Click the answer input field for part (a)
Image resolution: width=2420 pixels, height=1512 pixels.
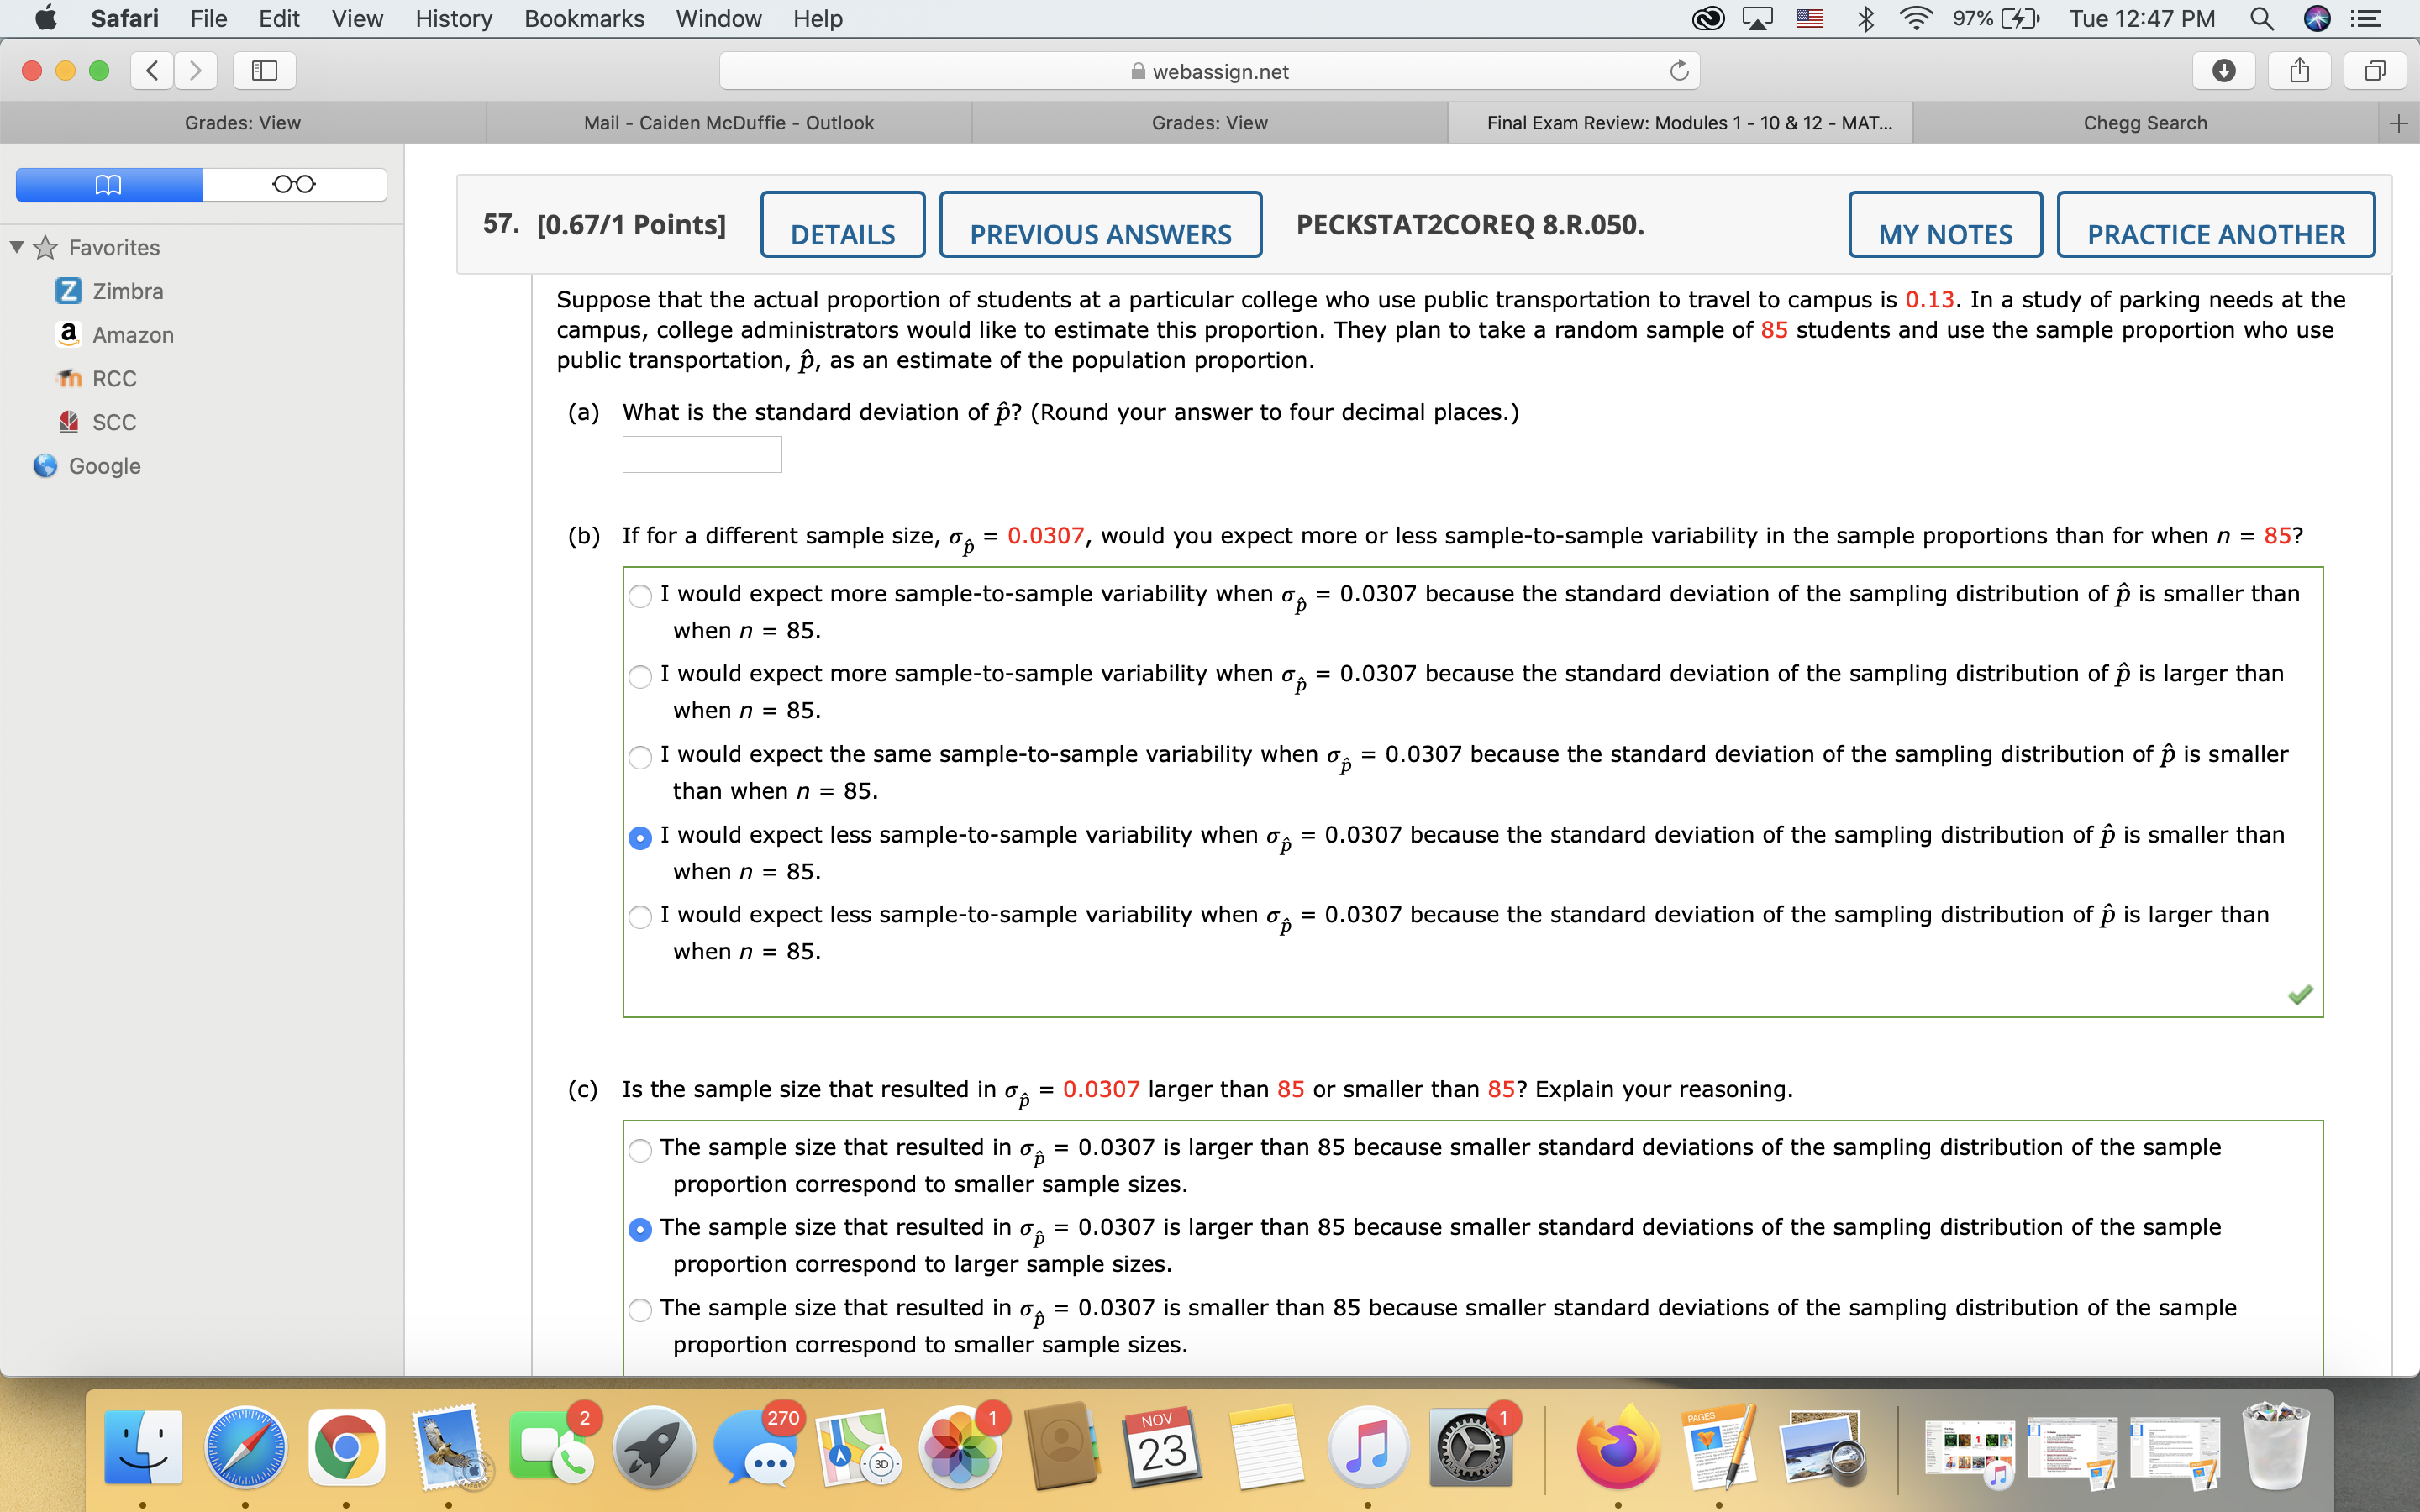click(700, 454)
